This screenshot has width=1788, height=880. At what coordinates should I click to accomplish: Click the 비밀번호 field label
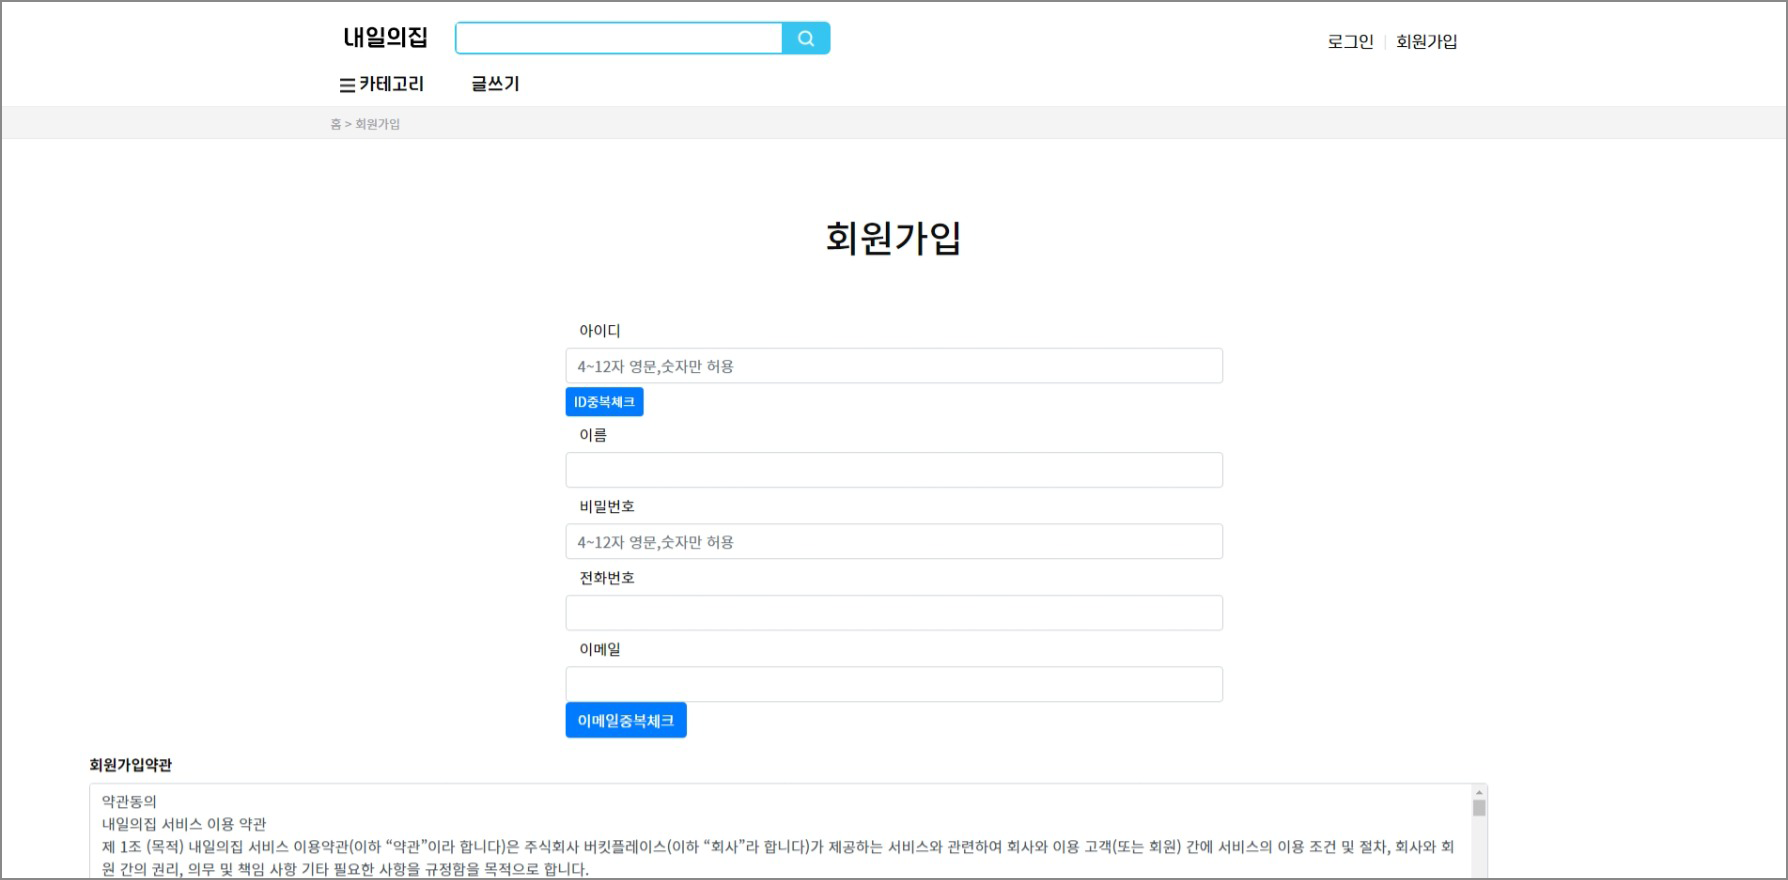coord(607,507)
